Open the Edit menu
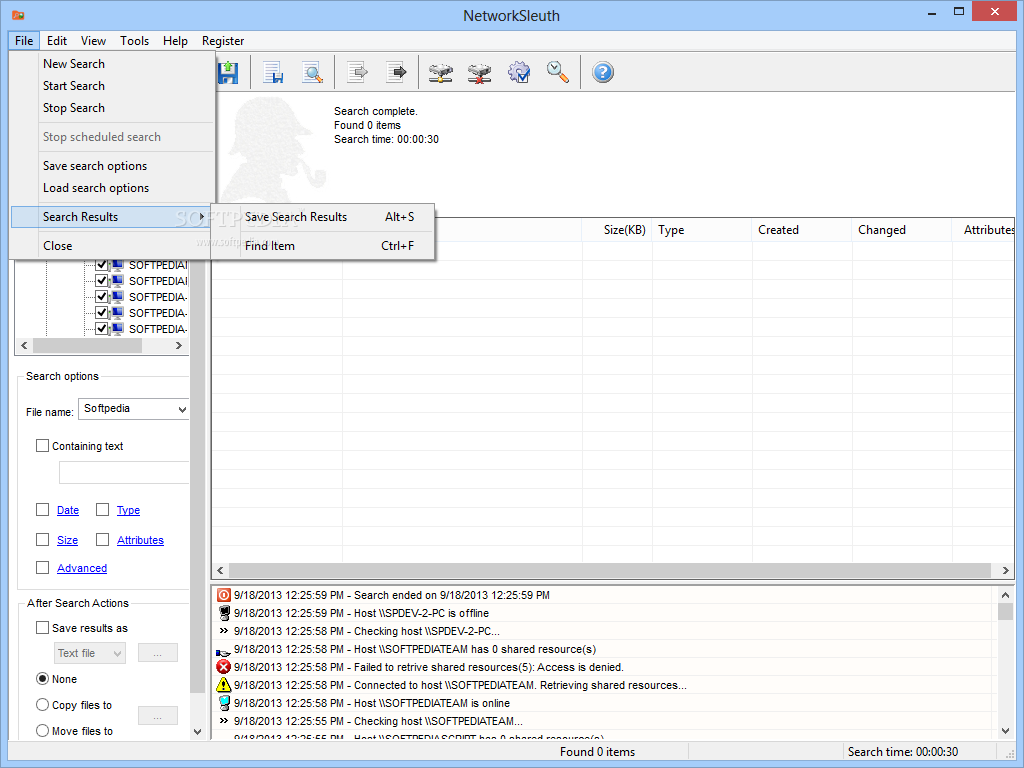 click(57, 40)
